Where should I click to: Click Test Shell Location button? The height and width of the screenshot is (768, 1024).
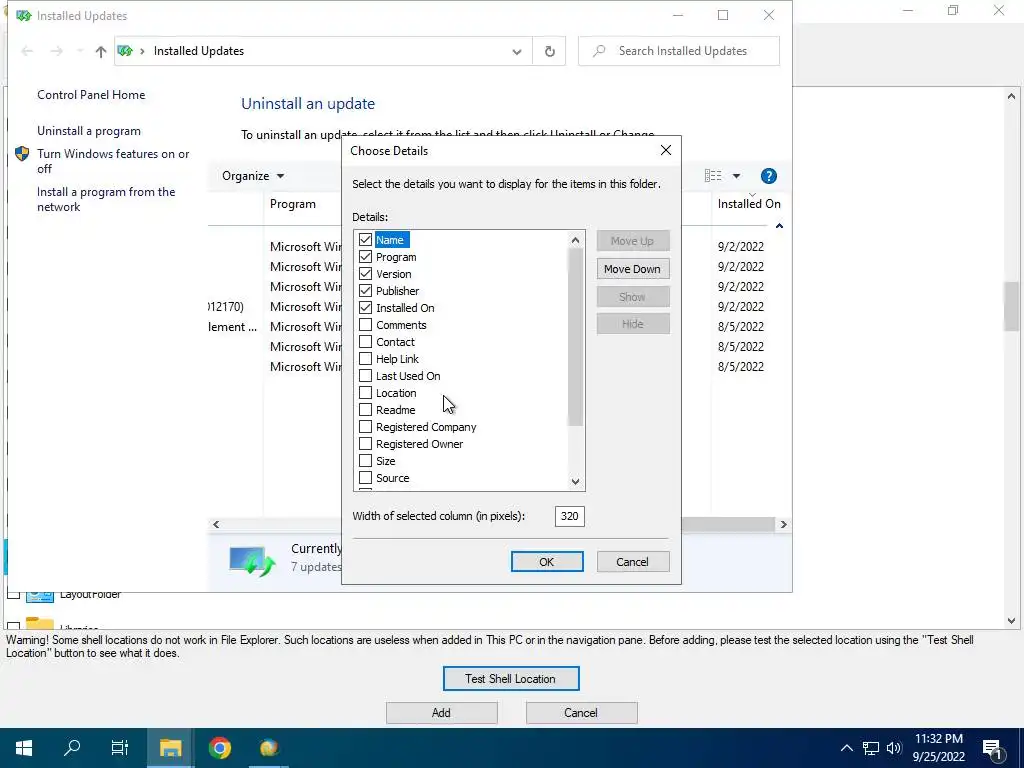click(511, 679)
